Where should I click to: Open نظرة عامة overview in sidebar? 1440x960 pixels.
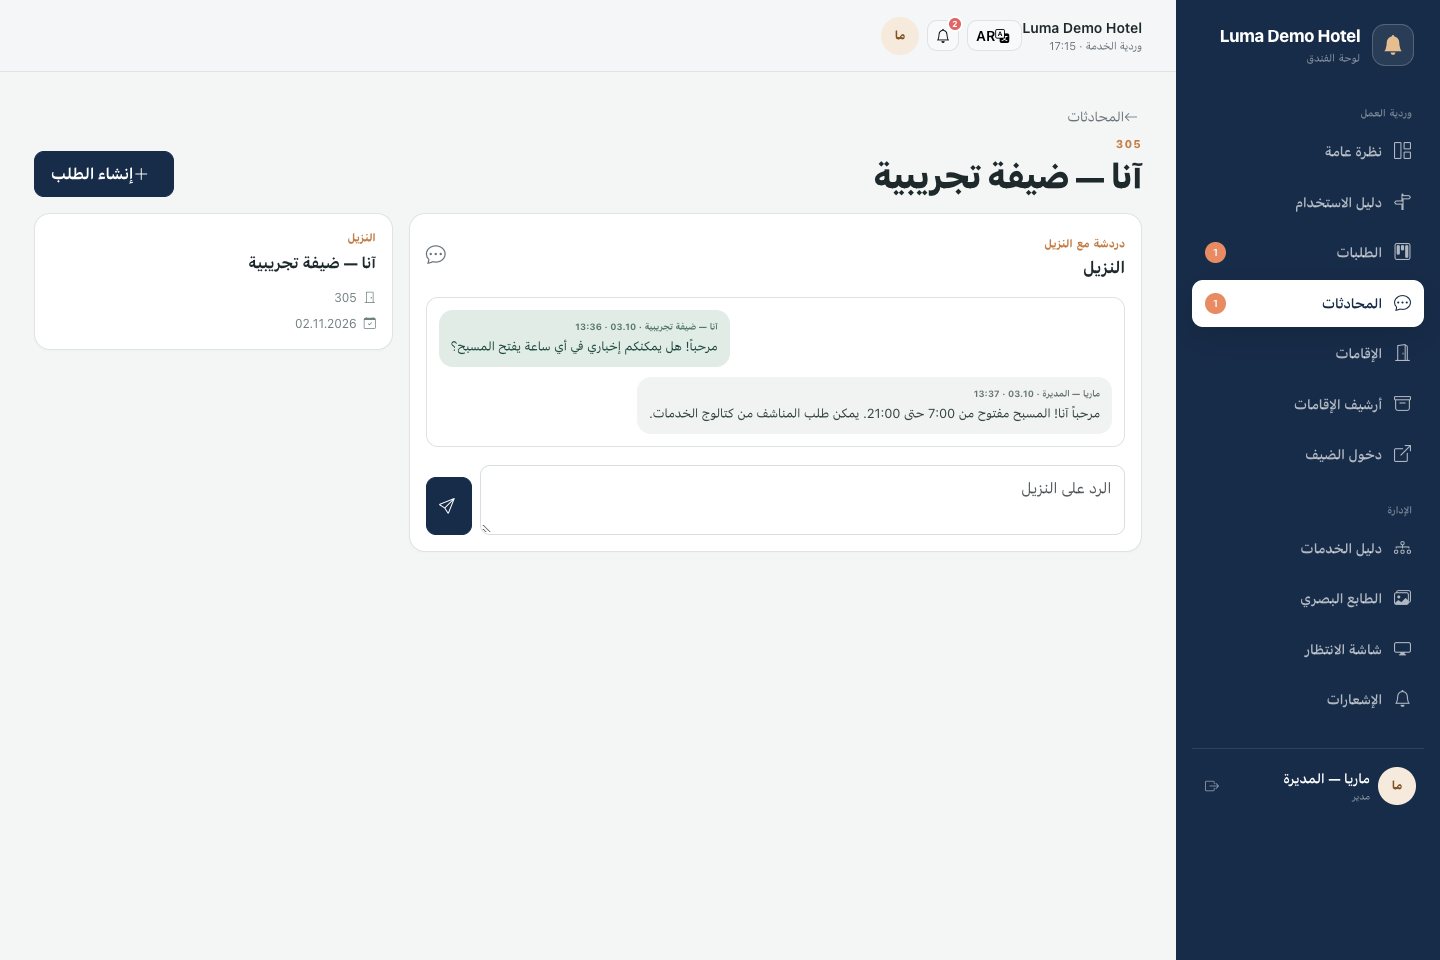tap(1307, 151)
